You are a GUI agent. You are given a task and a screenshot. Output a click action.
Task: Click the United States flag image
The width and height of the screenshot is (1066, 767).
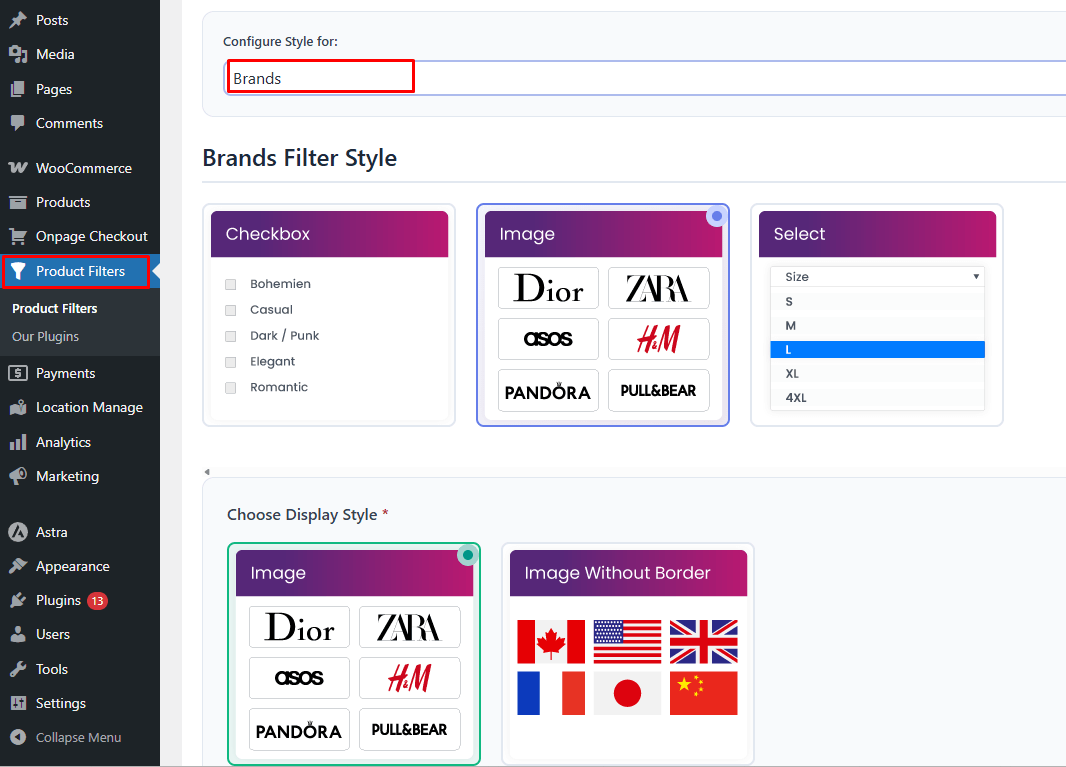(627, 641)
